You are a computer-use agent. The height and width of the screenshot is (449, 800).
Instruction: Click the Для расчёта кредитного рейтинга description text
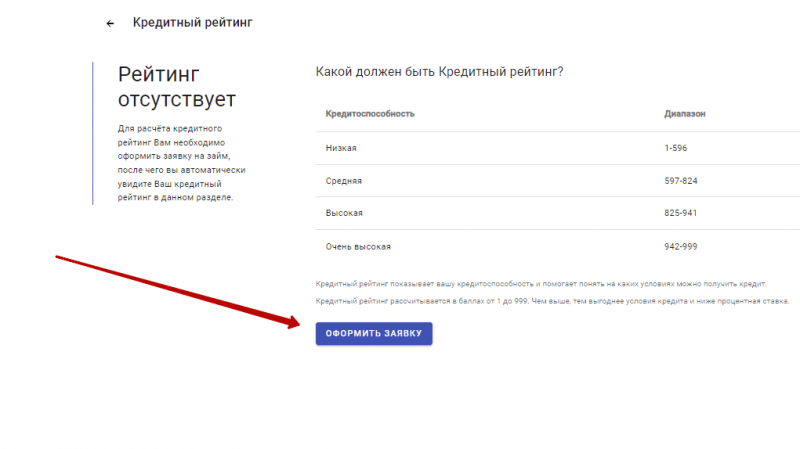pyautogui.click(x=181, y=163)
